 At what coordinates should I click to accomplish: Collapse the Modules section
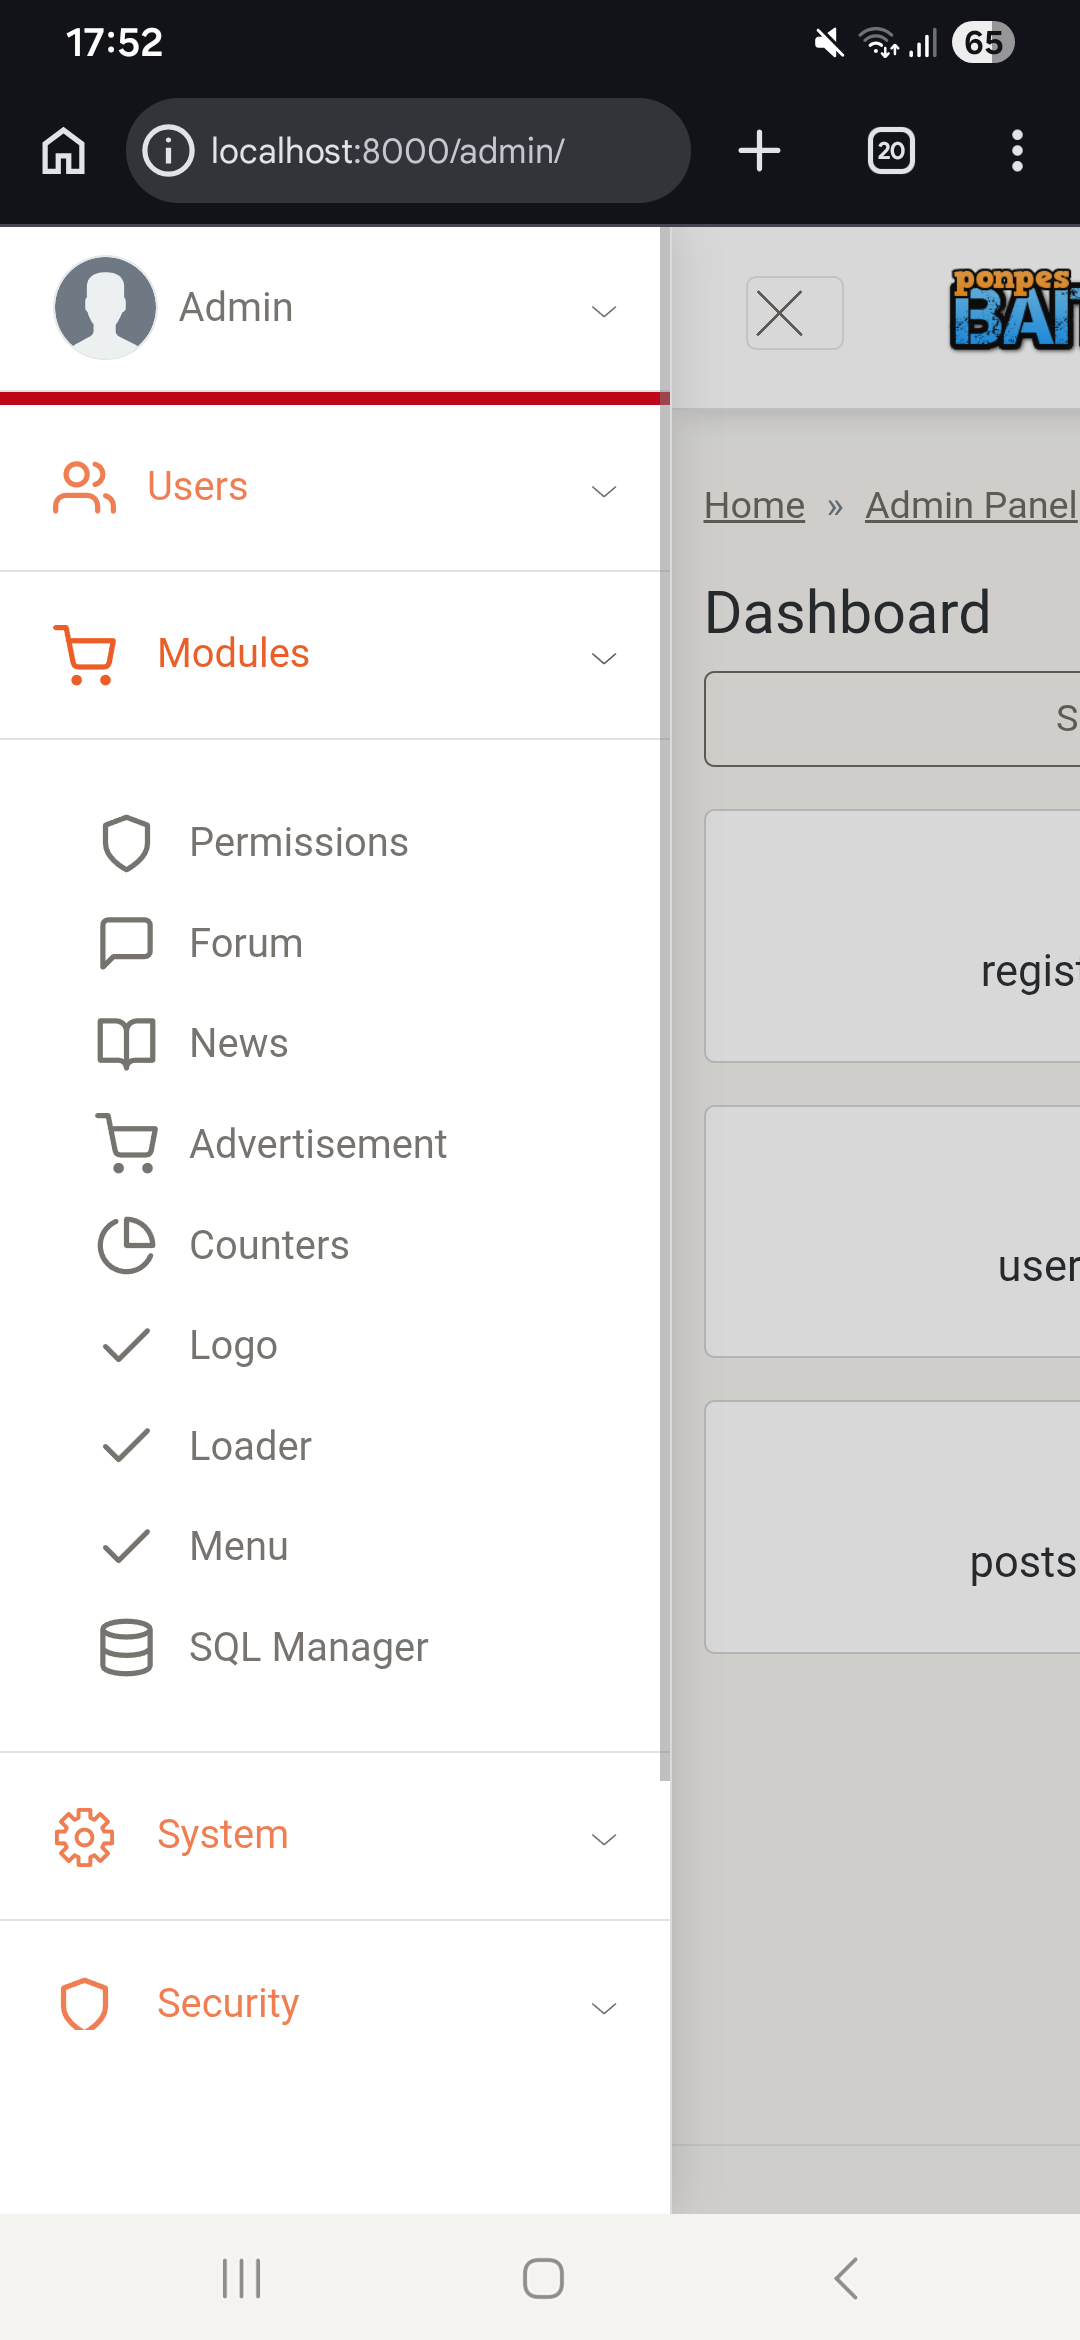[x=604, y=657]
